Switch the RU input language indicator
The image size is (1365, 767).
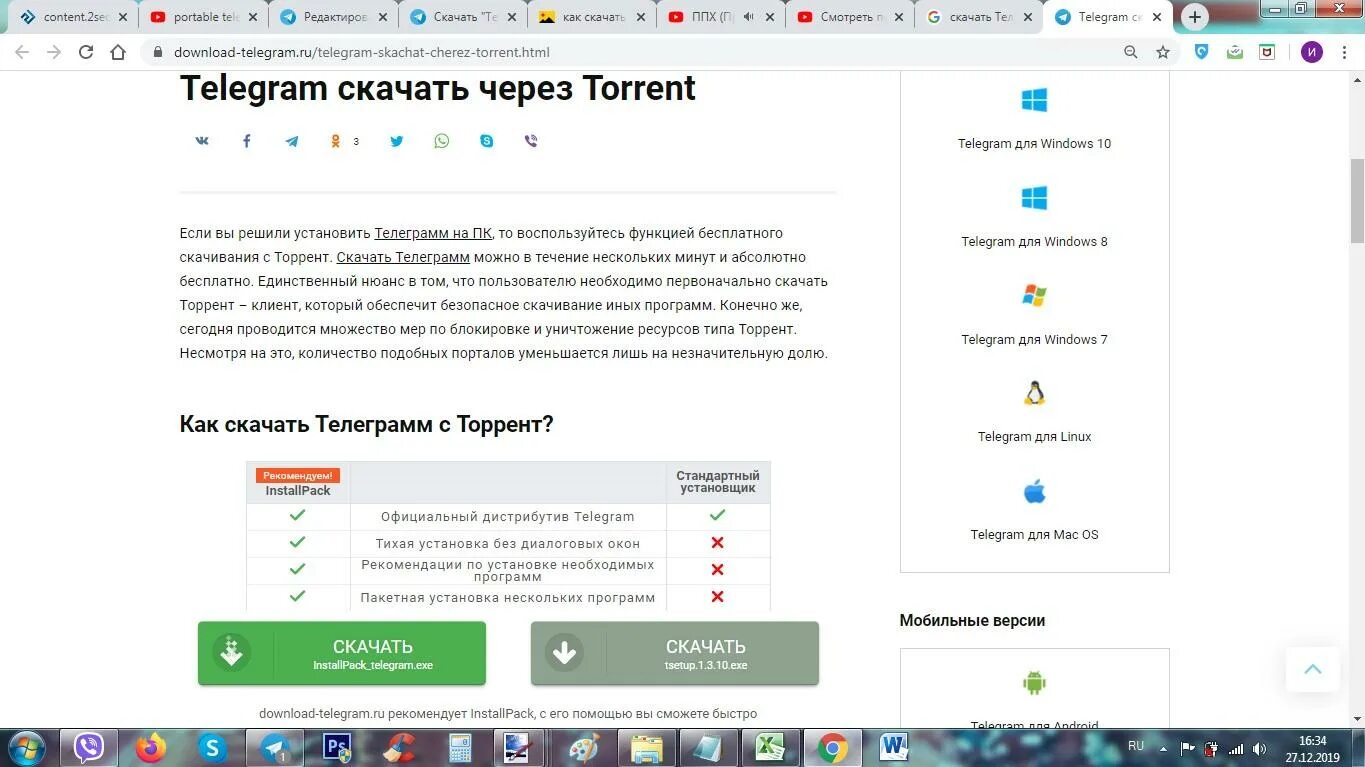(x=1136, y=747)
